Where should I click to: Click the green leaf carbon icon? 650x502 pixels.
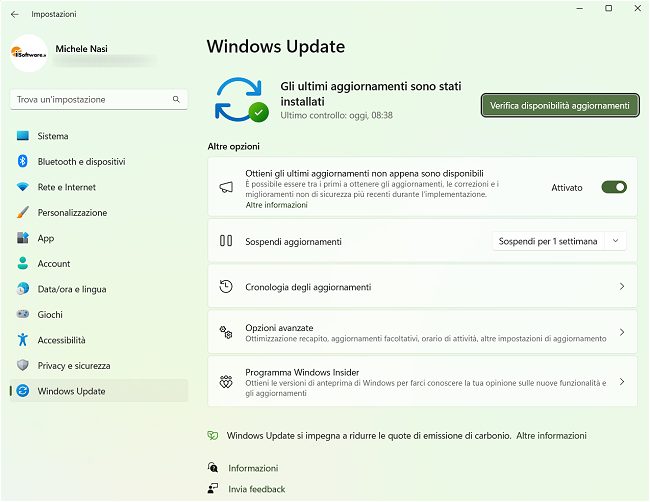pyautogui.click(x=213, y=436)
